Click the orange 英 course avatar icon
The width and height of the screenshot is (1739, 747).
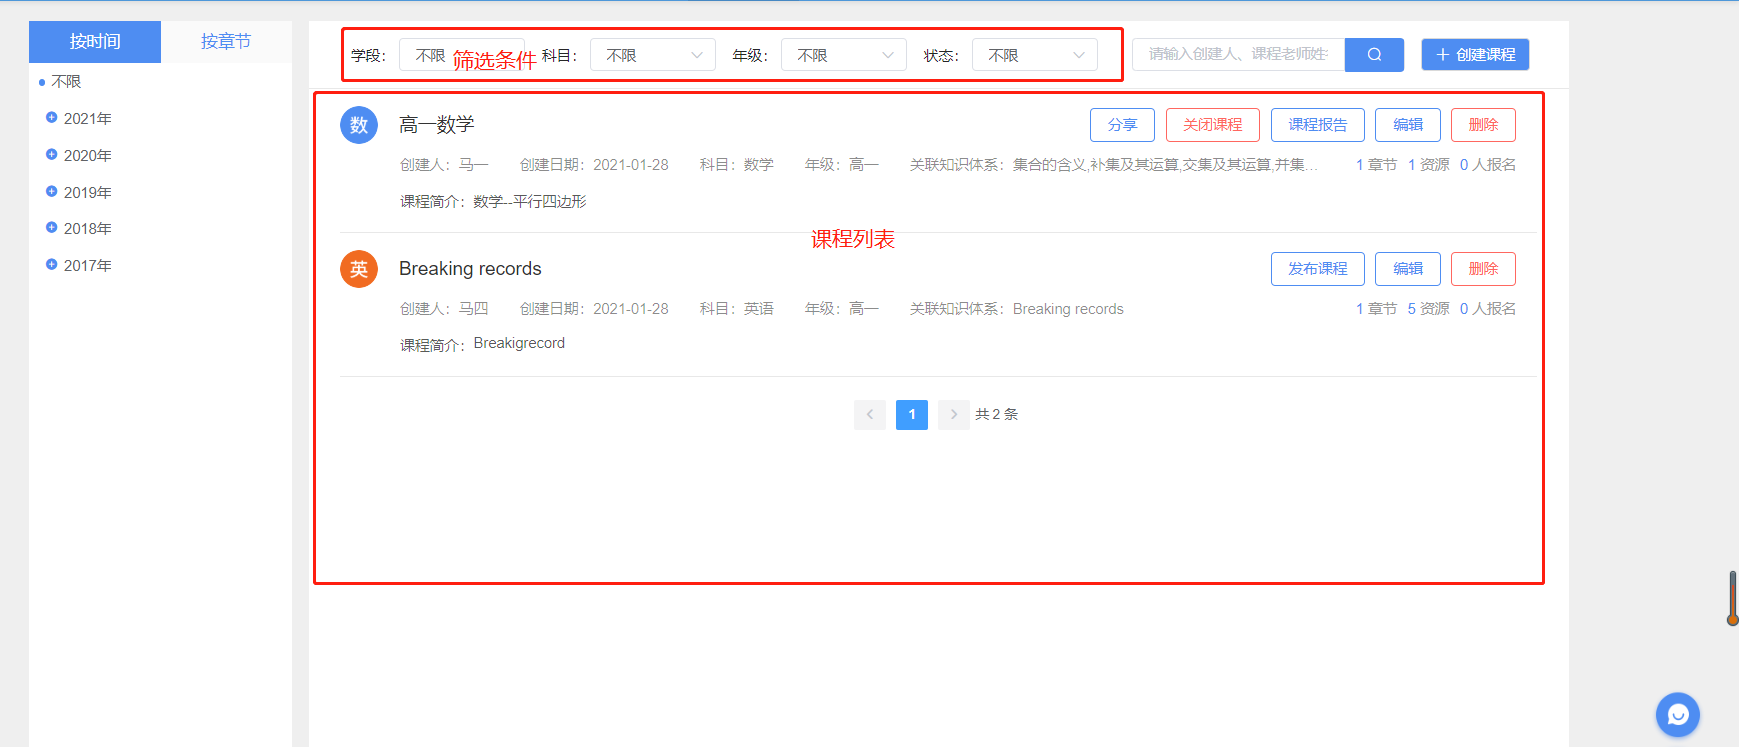[x=359, y=269]
